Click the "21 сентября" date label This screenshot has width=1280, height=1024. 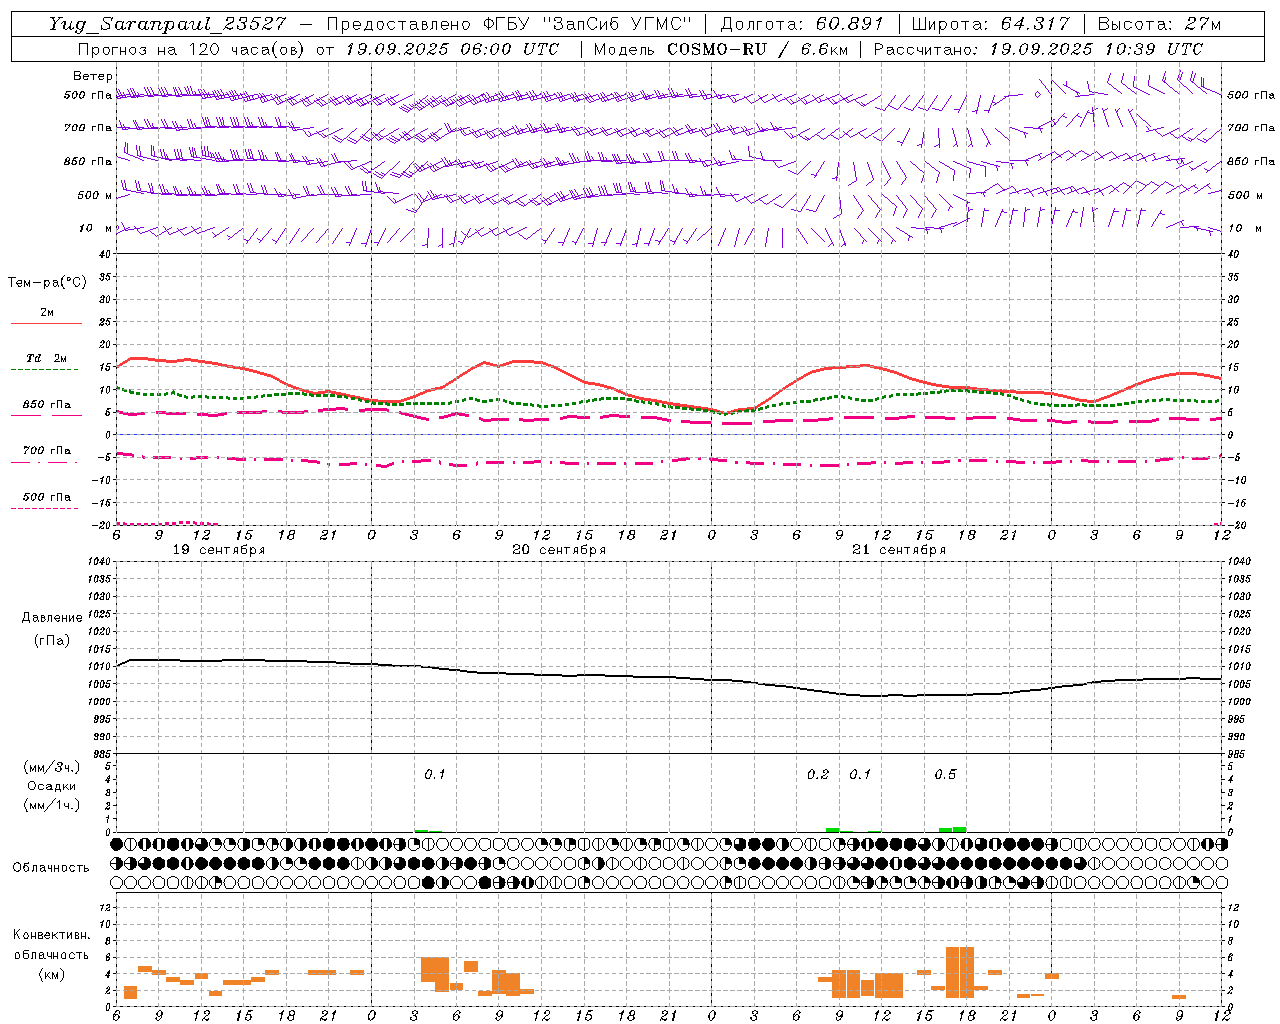point(899,550)
